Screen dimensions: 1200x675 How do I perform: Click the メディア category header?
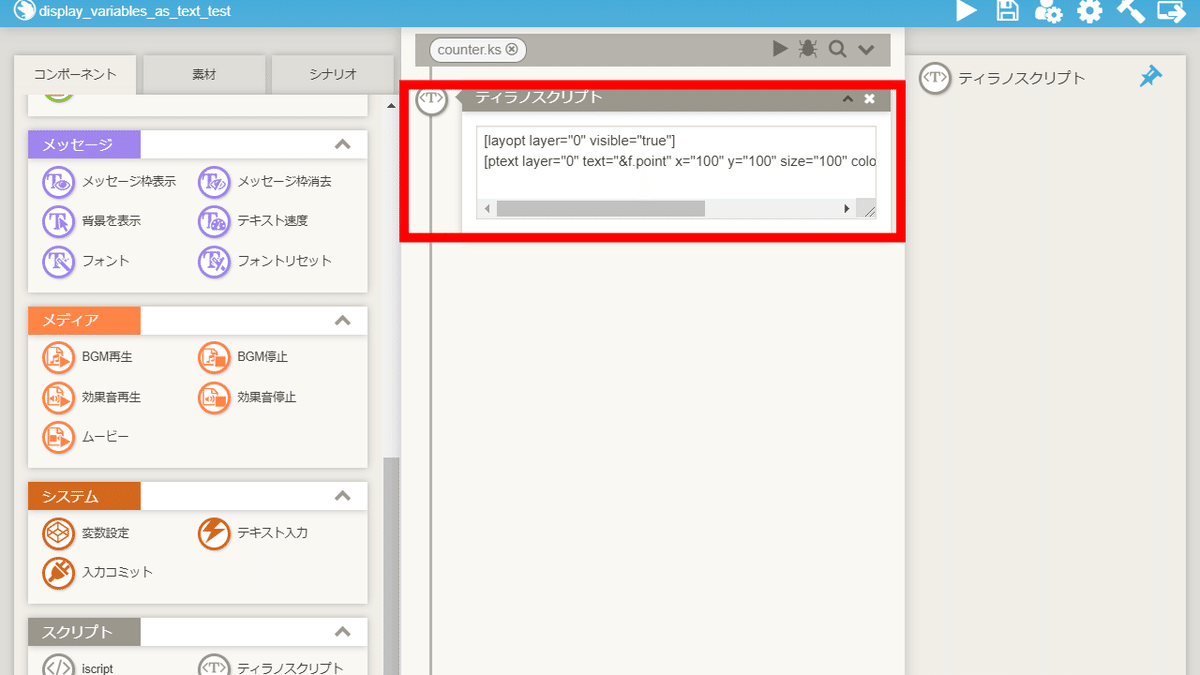(84, 320)
